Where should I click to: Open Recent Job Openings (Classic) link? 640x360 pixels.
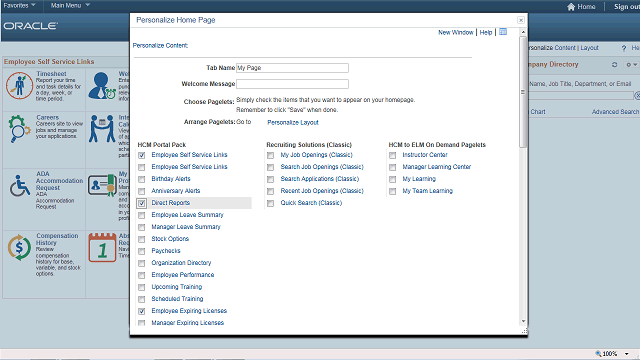322,191
